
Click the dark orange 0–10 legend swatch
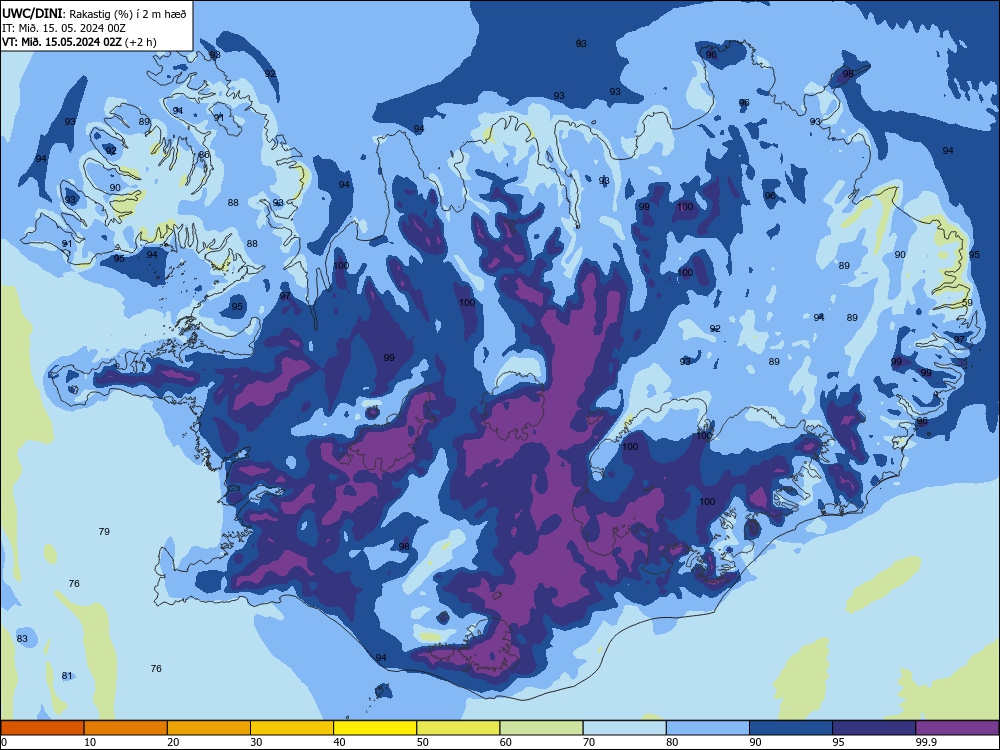coord(42,728)
